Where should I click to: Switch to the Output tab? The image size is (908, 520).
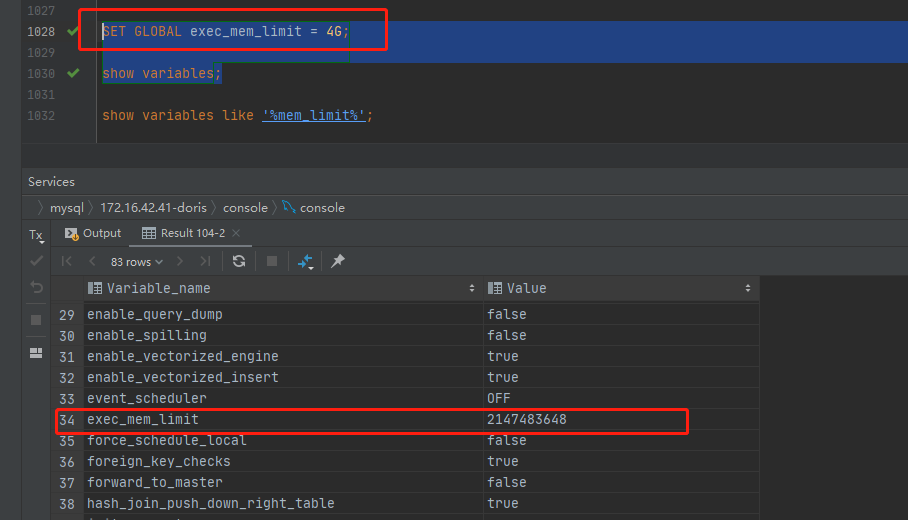(x=93, y=233)
